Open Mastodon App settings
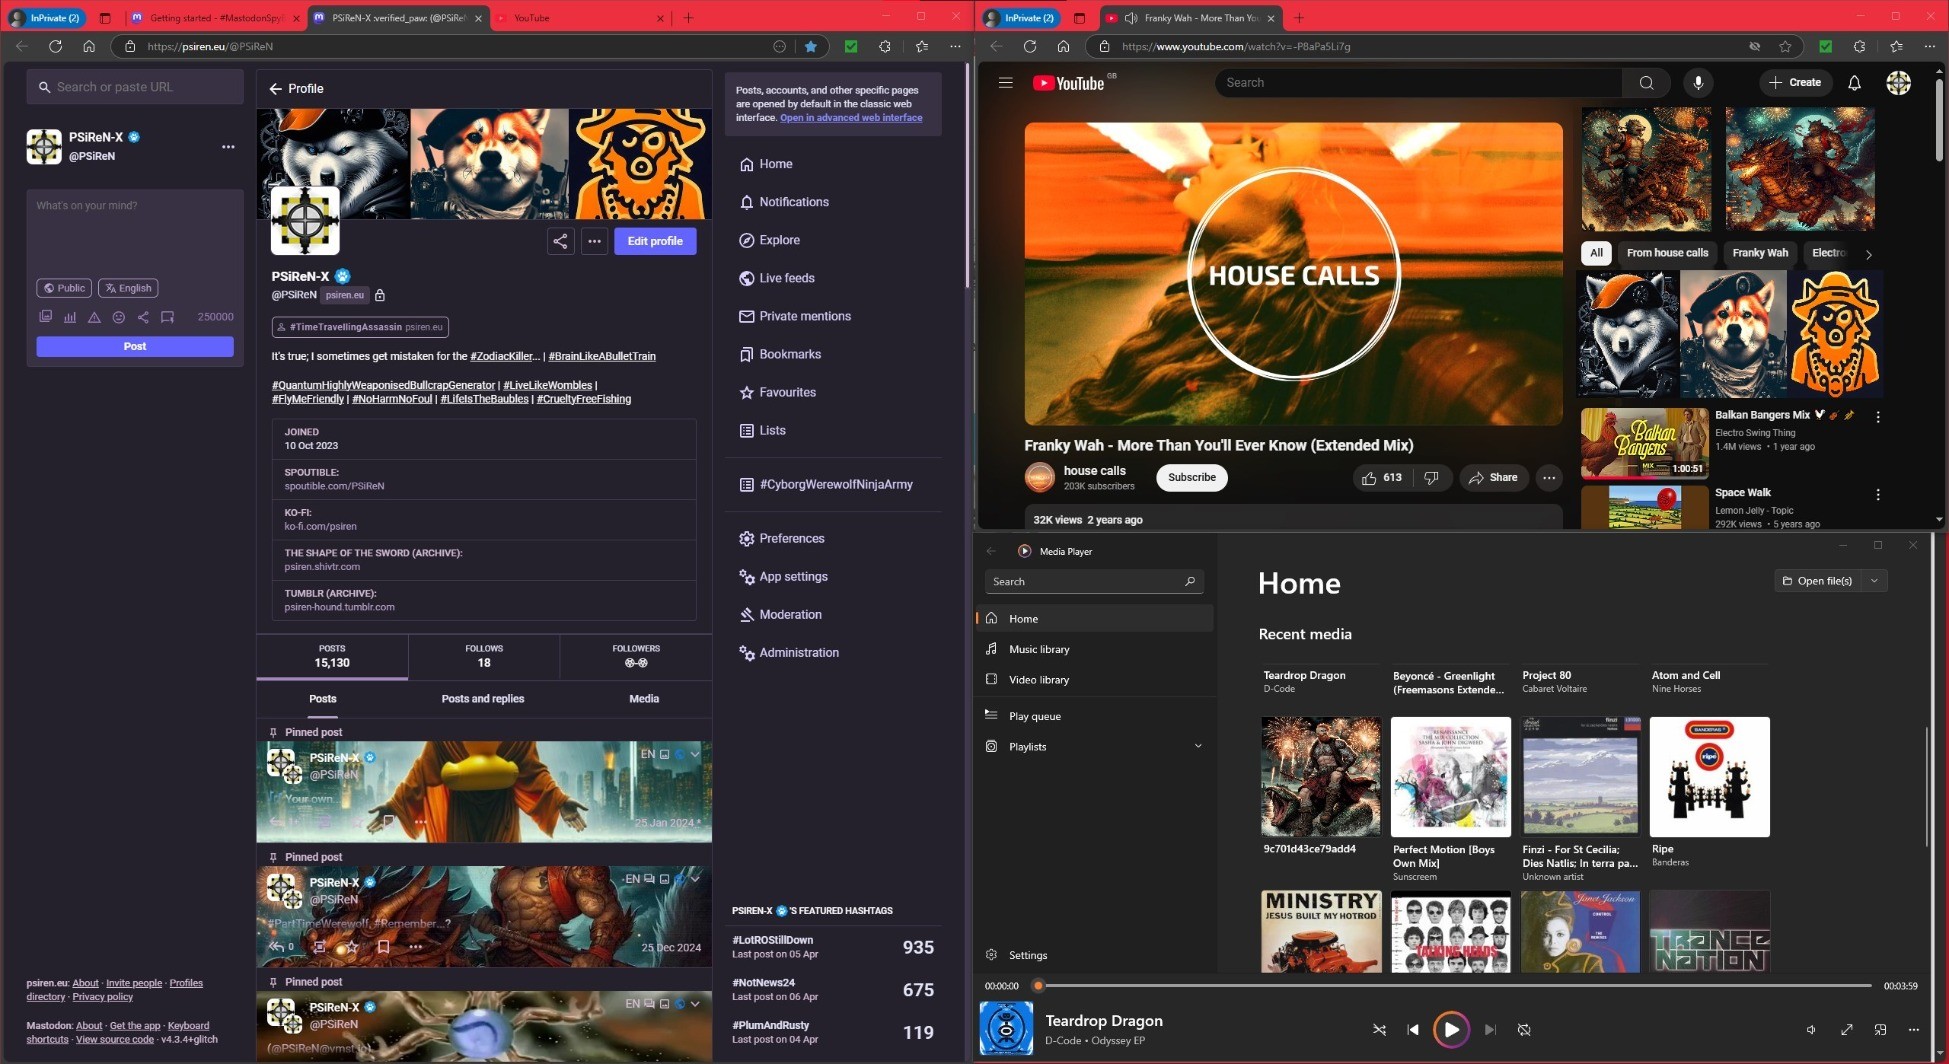This screenshot has width=1949, height=1064. tap(784, 576)
